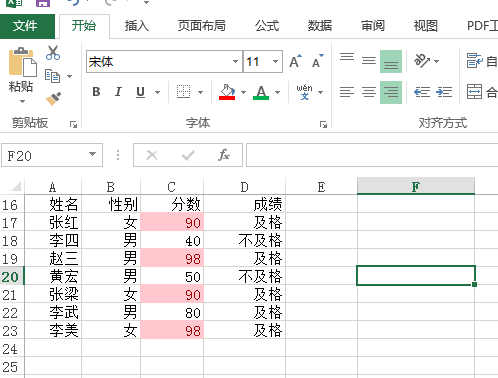498x378 pixels.
Task: Click the wén phonetic guide icon
Action: [305, 92]
